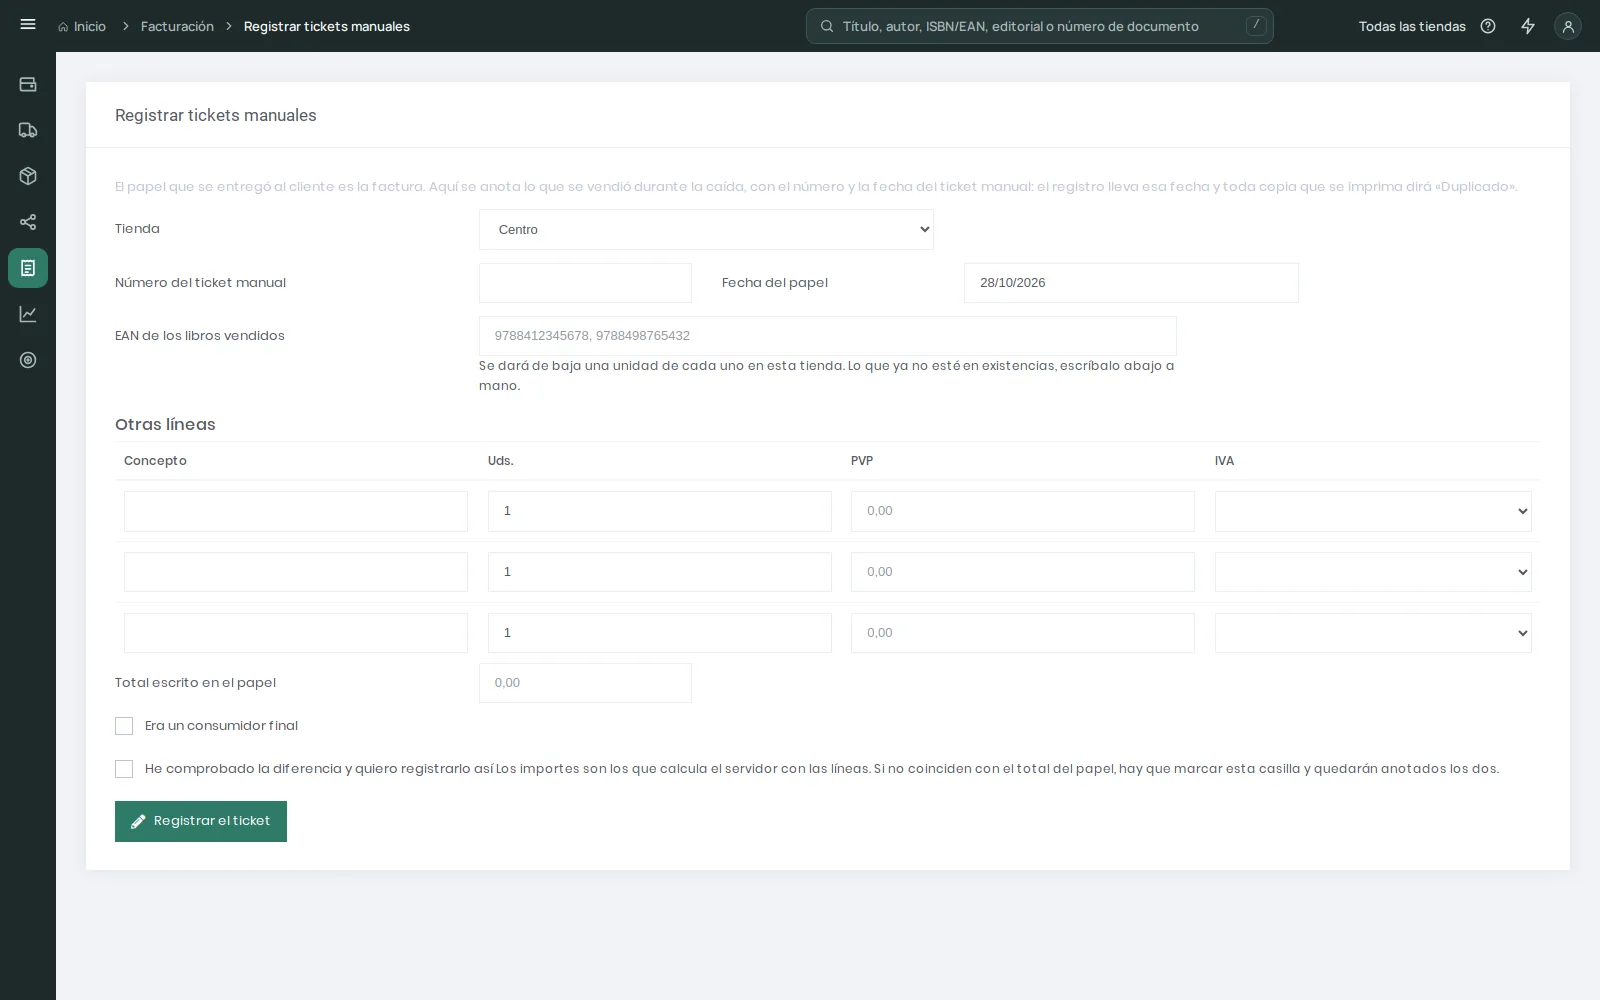The height and width of the screenshot is (1000, 1600).
Task: Click the second line Uds. field
Action: point(660,572)
